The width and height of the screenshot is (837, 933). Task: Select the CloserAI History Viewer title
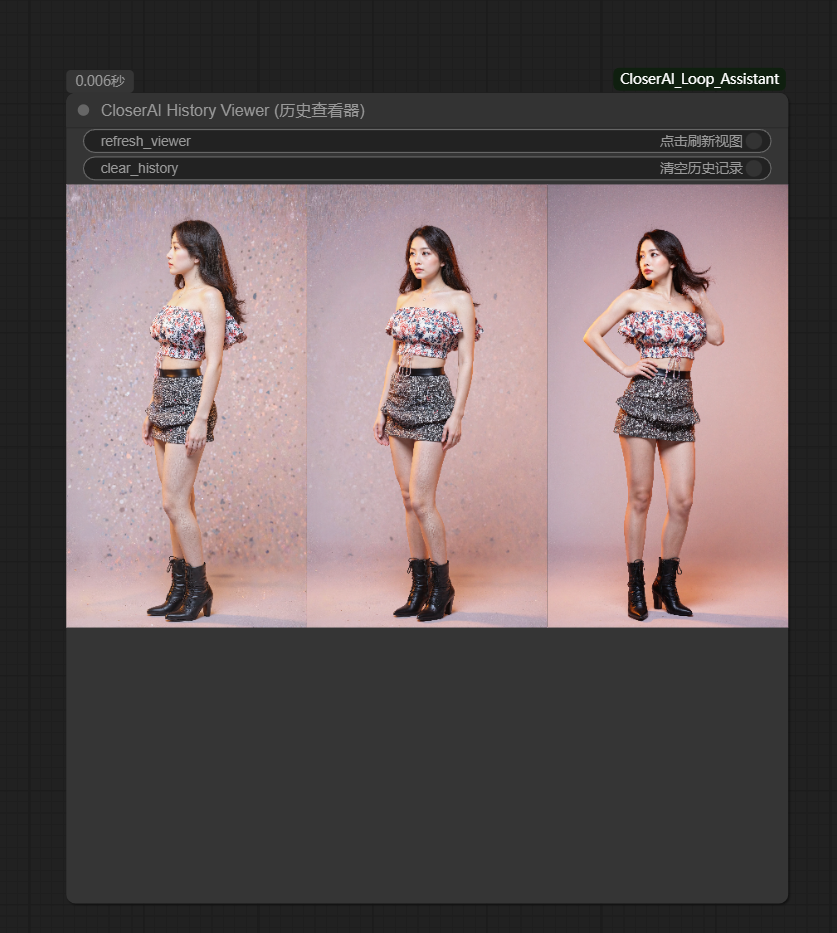[x=233, y=111]
